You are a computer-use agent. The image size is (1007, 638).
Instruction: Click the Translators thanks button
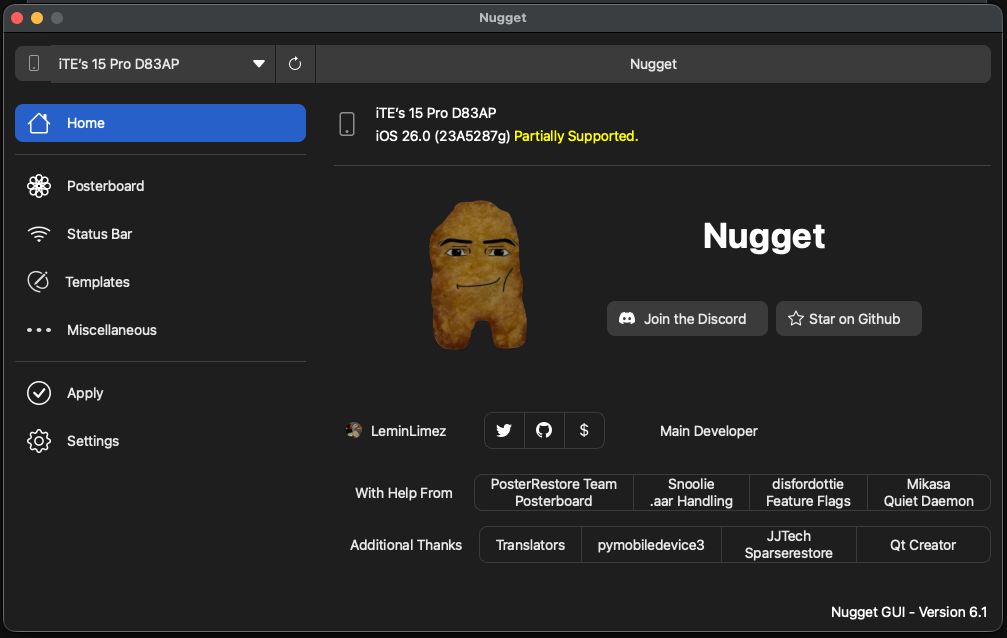(530, 545)
